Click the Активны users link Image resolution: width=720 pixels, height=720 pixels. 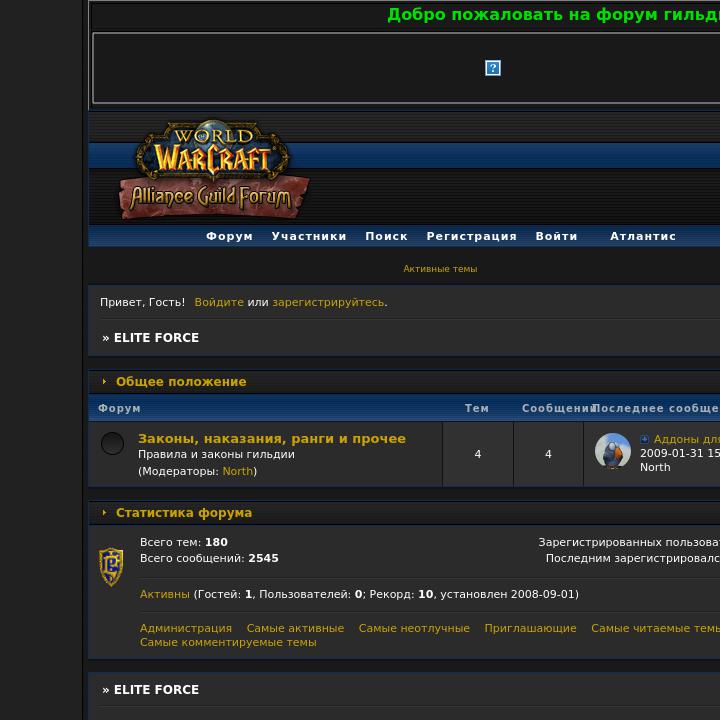click(x=164, y=594)
